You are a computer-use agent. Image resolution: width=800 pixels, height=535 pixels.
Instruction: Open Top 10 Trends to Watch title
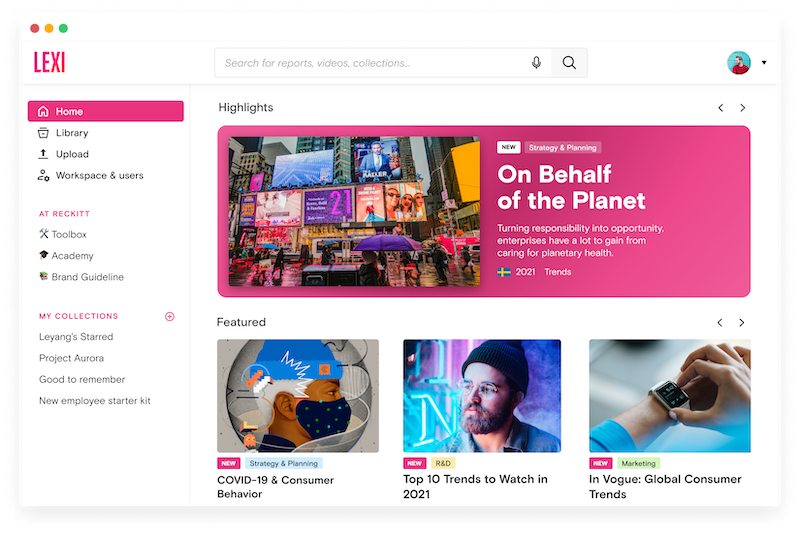[476, 487]
